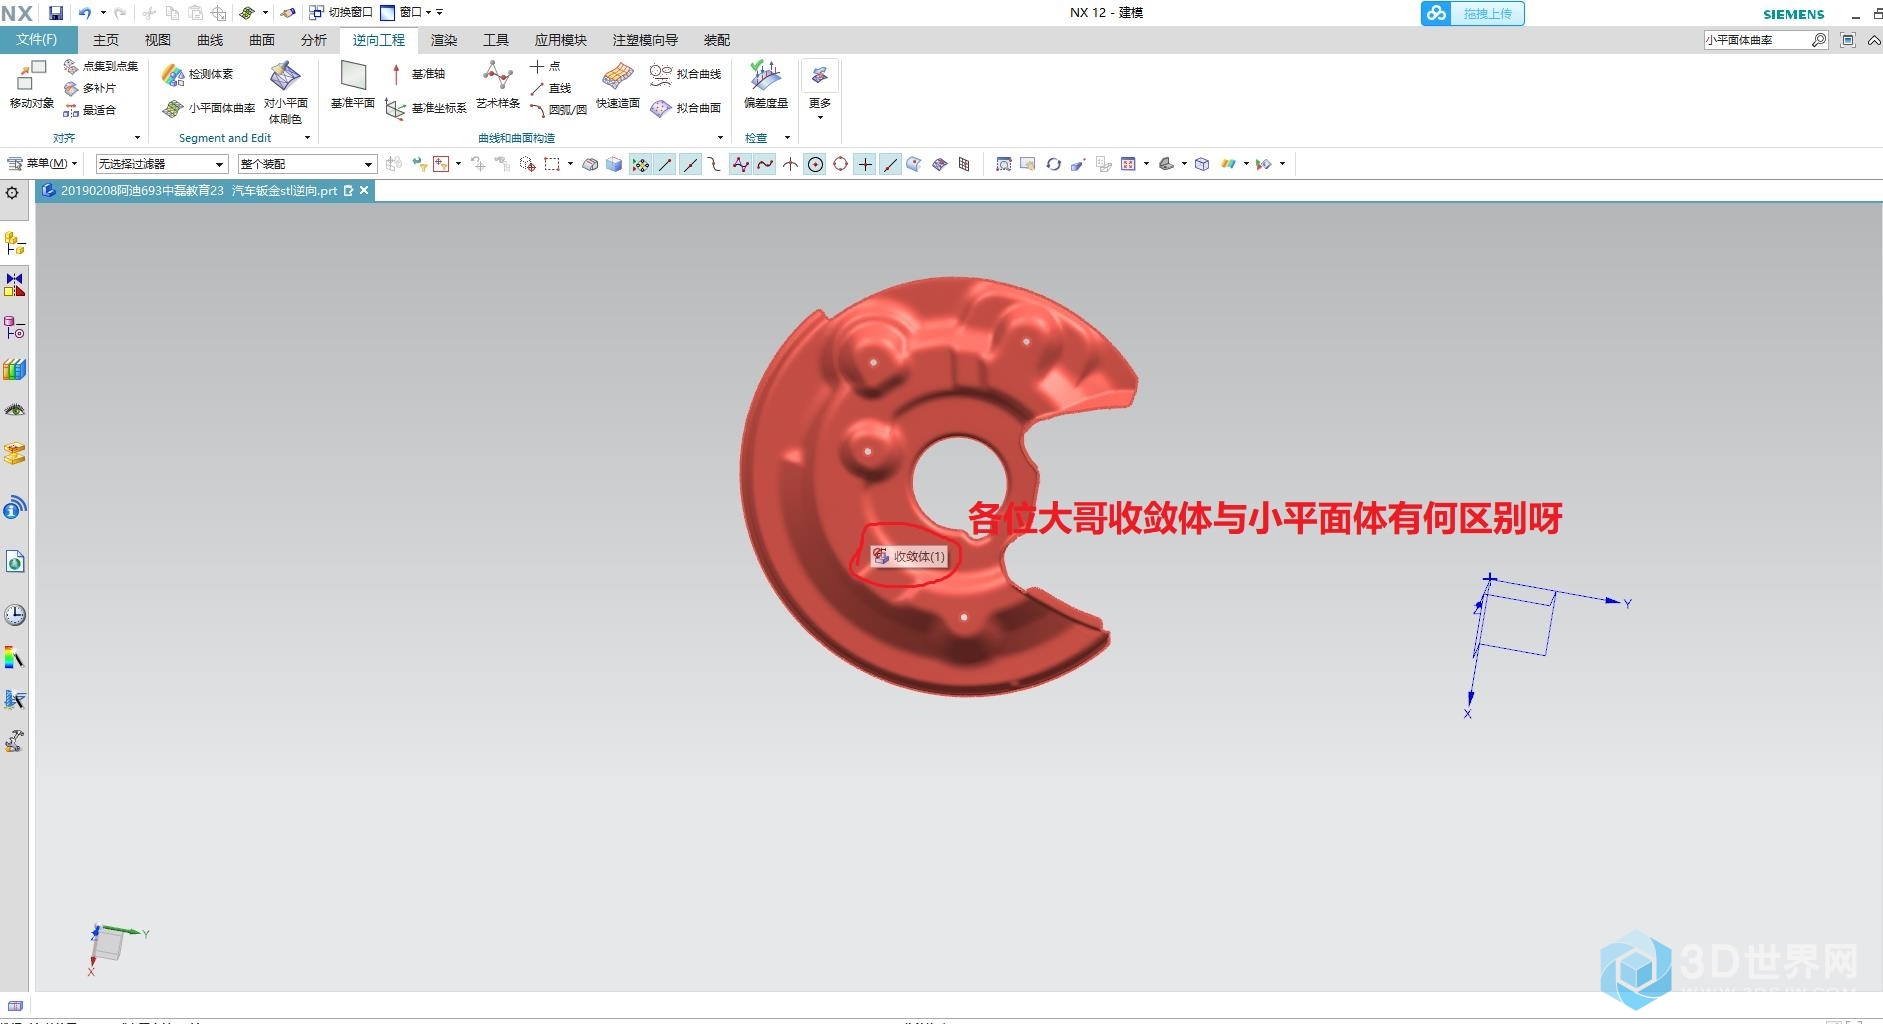Open the Move Object (移动对象) tool

click(x=31, y=85)
